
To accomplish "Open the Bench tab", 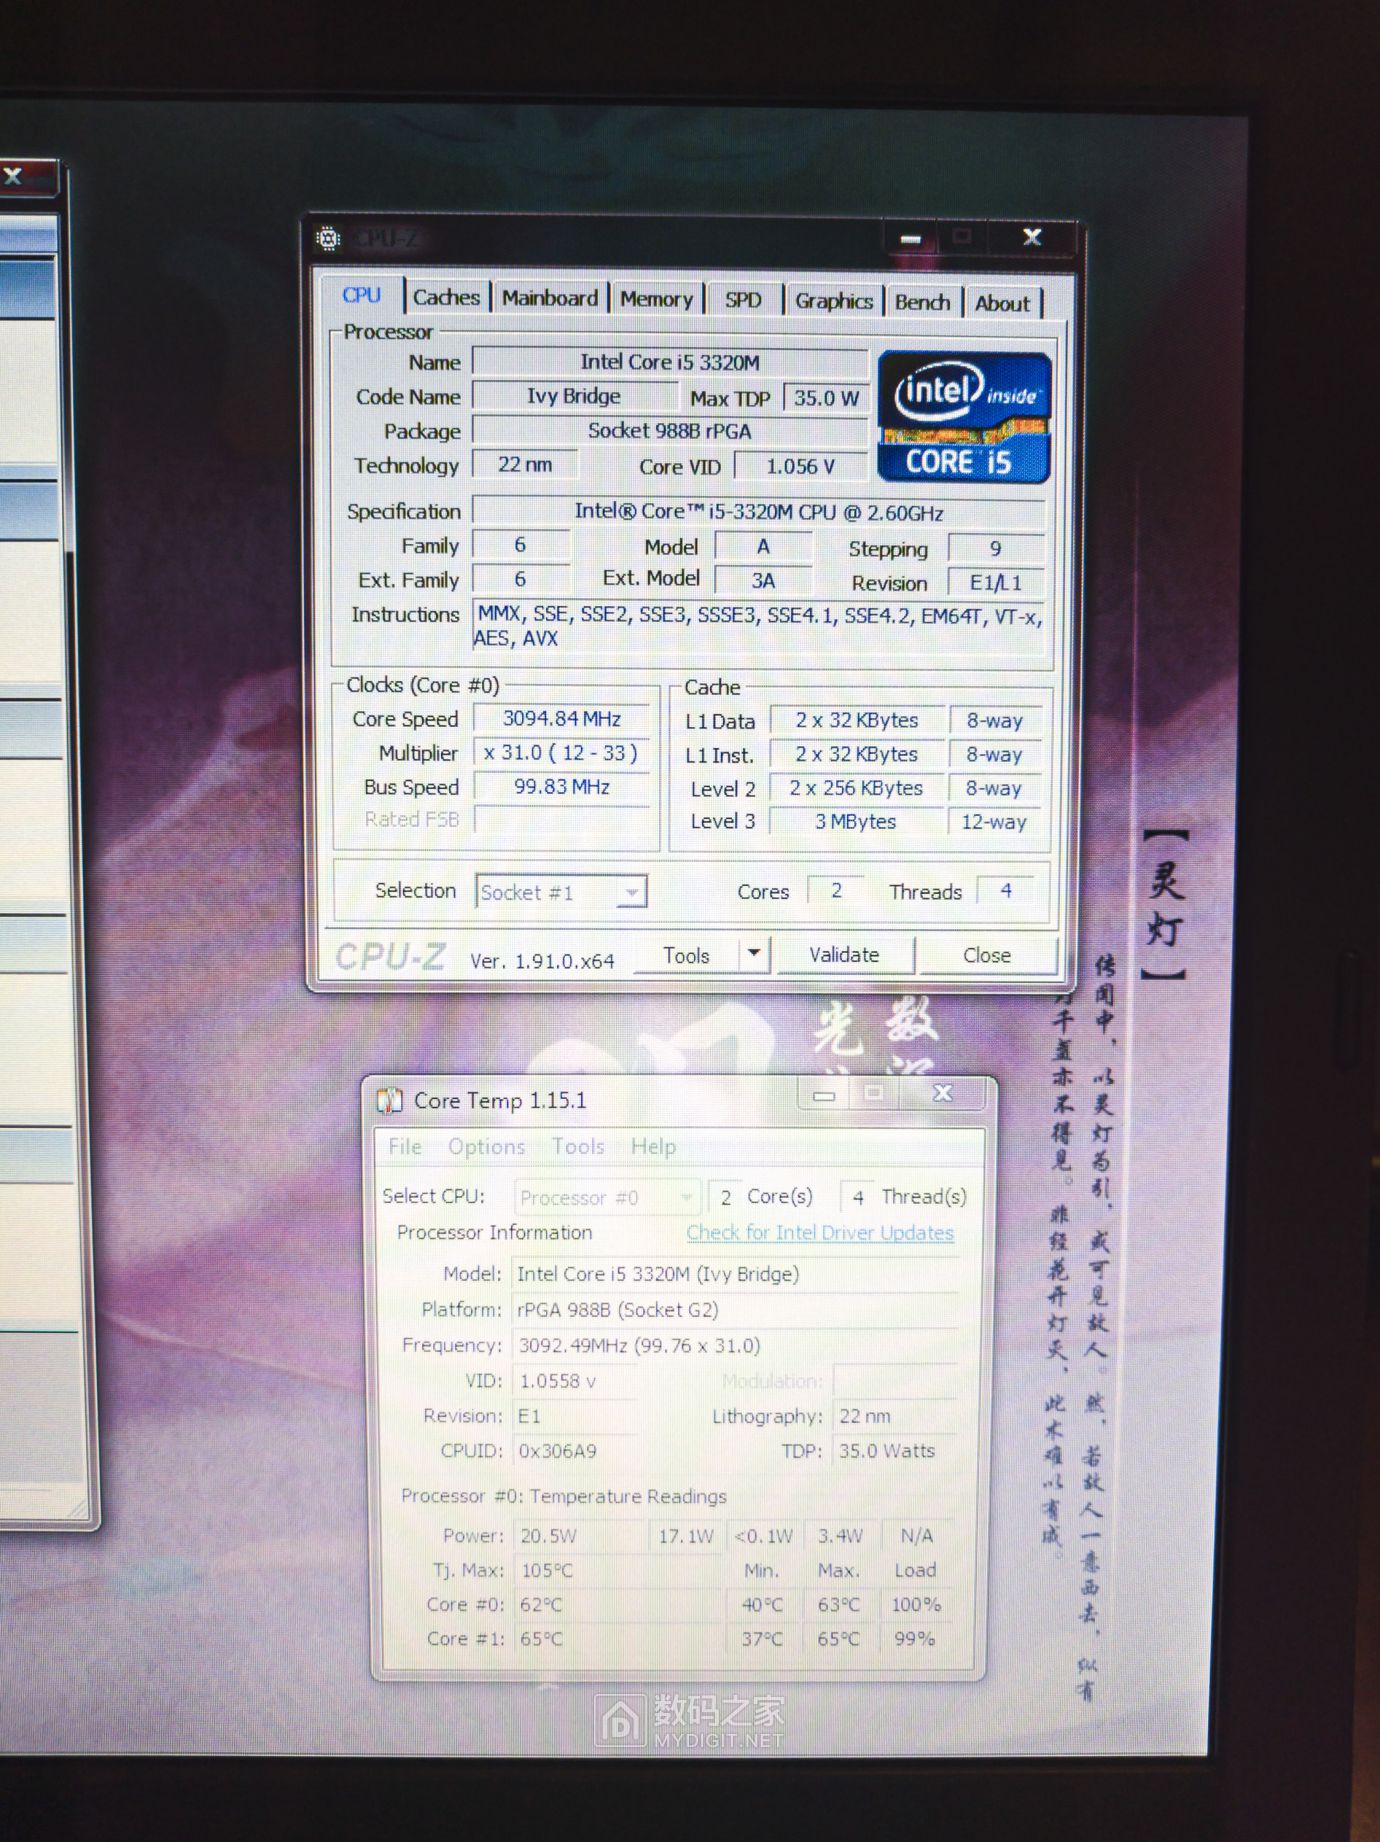I will click(922, 302).
